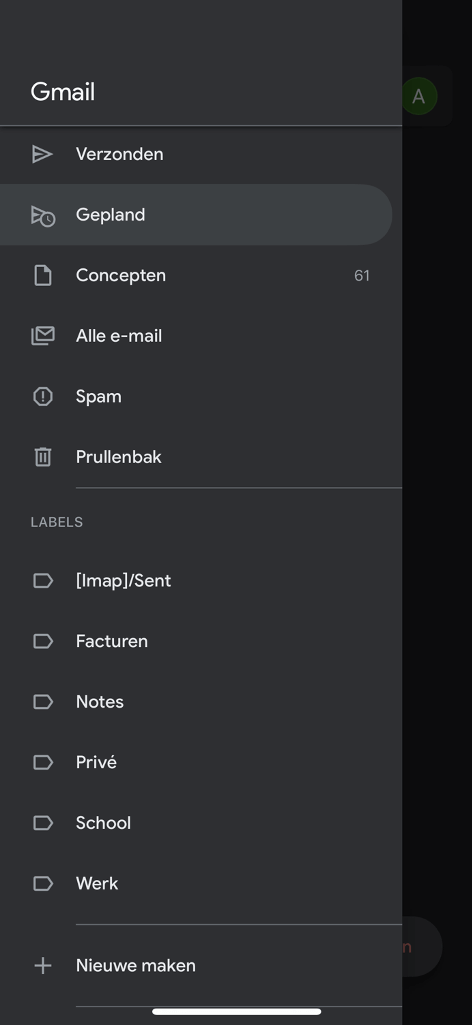Screen dimensions: 472x1025
Task: Tap the Alle e-mail stacked mail icon
Action: coord(42,336)
